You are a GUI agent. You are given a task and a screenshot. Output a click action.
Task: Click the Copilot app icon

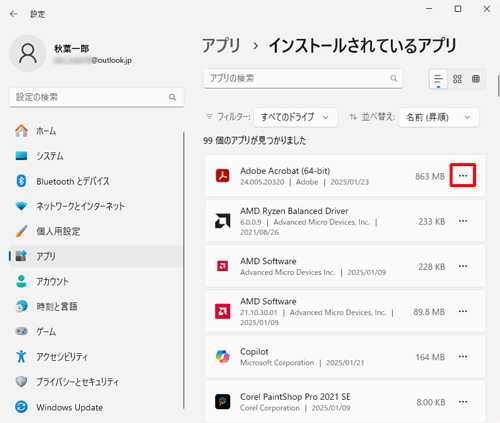pyautogui.click(x=222, y=357)
